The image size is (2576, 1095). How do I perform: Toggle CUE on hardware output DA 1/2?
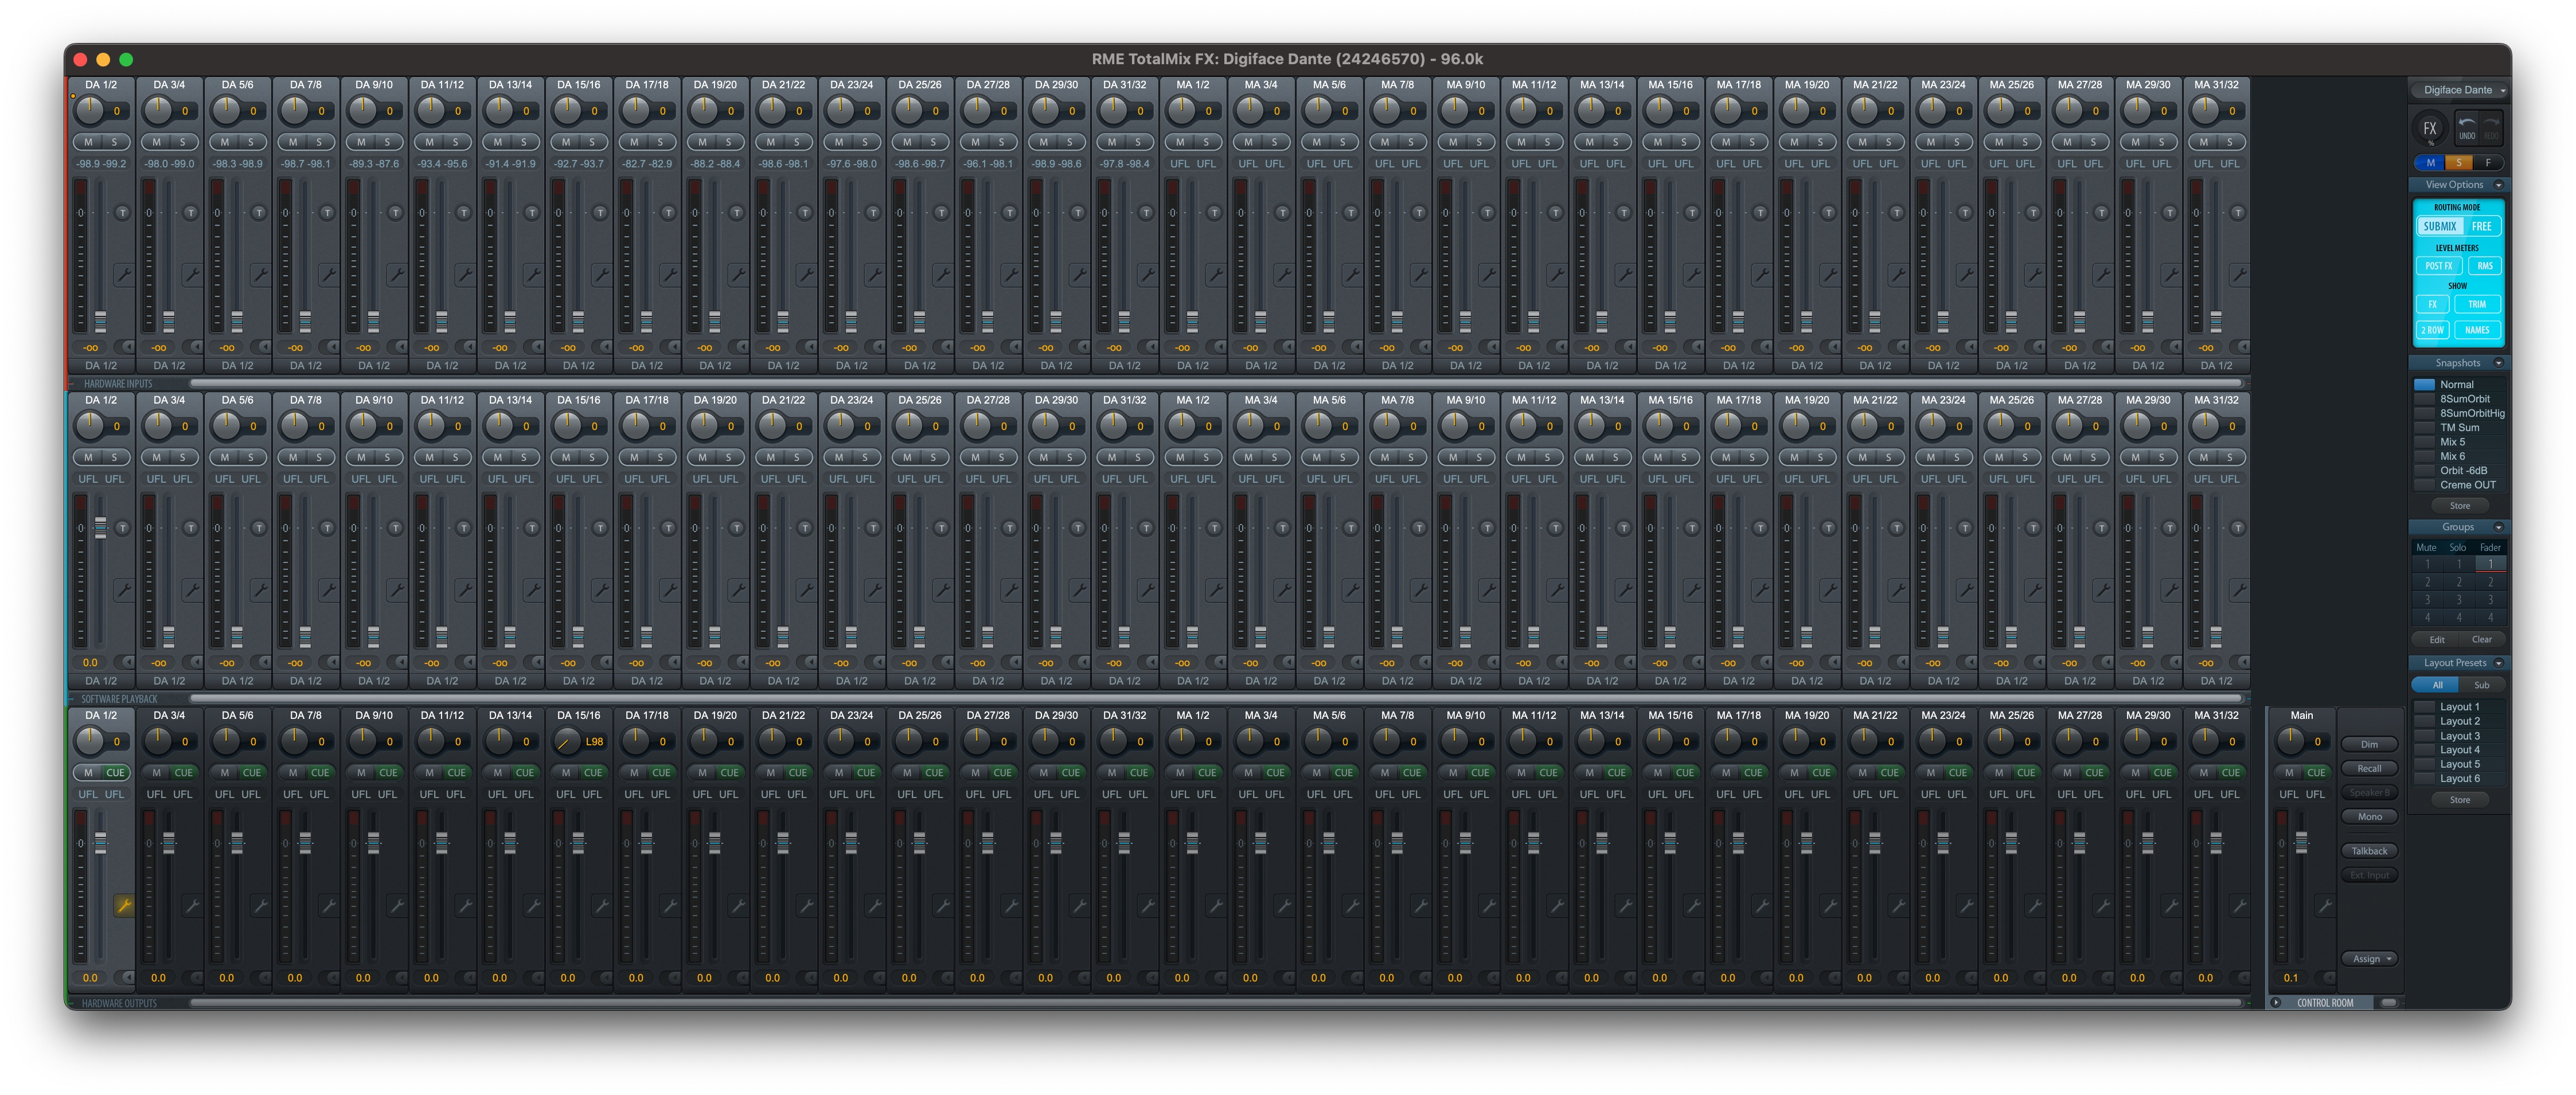pos(115,772)
